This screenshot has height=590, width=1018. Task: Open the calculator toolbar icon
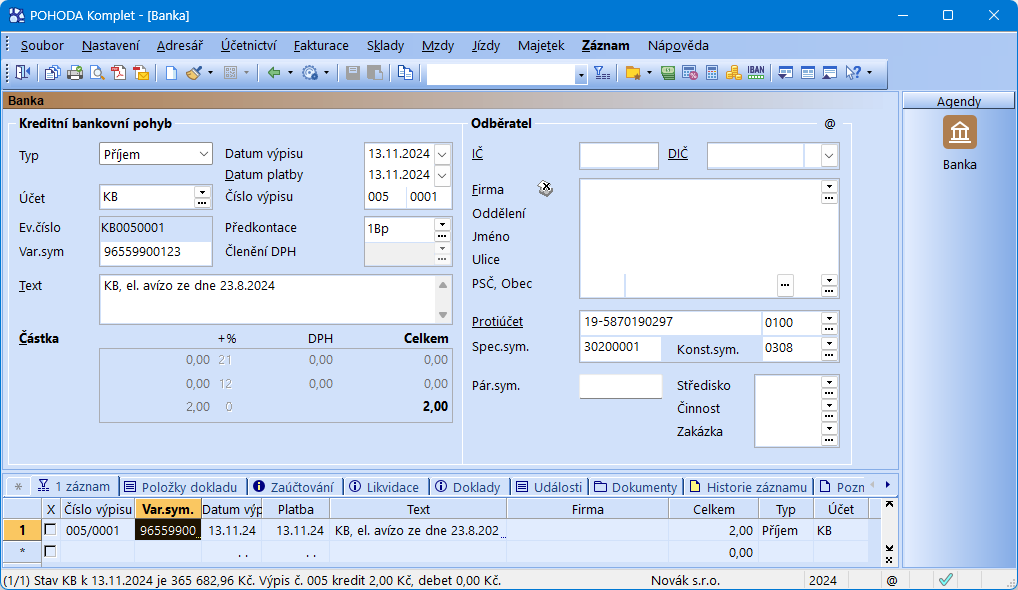click(712, 73)
